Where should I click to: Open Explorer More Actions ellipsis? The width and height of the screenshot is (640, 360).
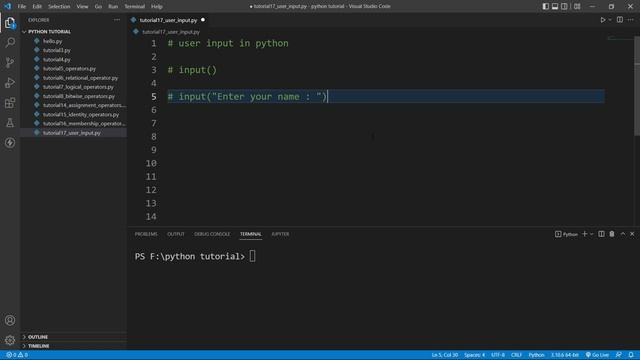(x=117, y=20)
